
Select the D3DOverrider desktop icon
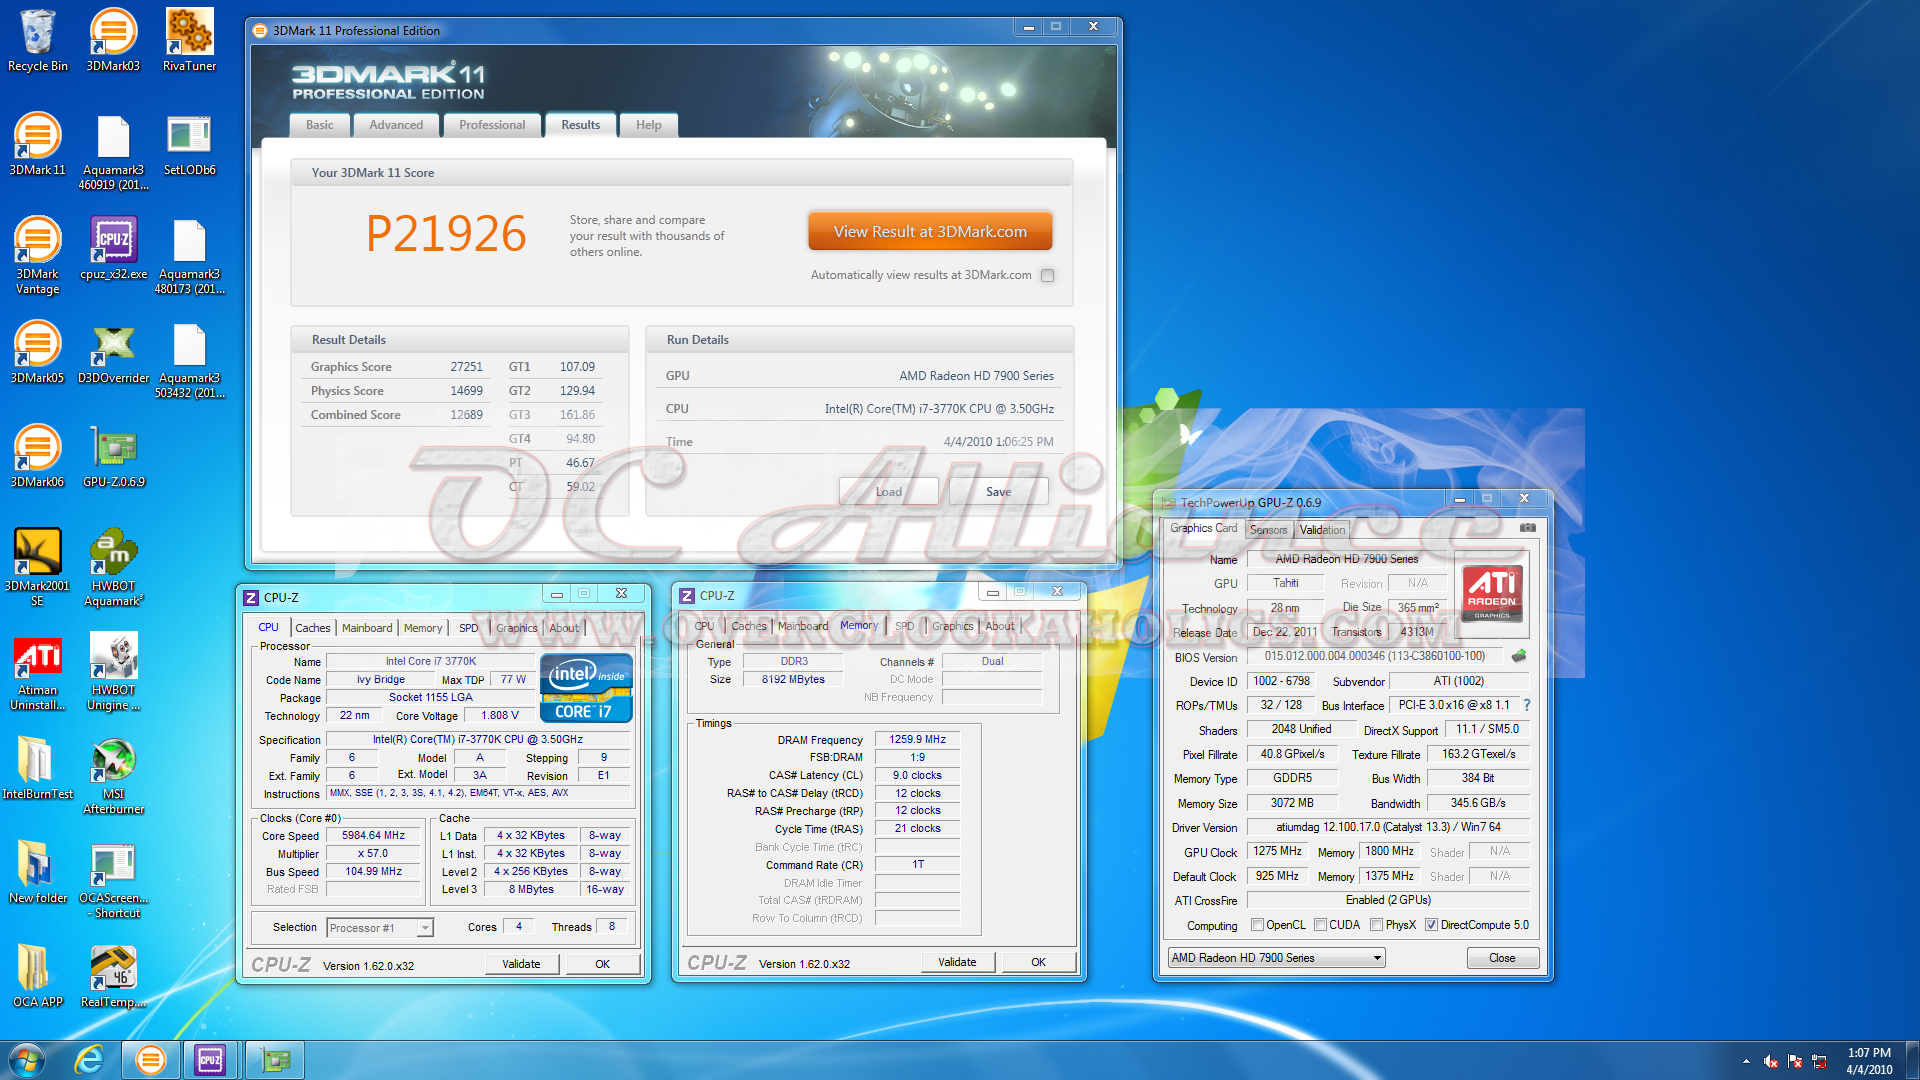113,352
